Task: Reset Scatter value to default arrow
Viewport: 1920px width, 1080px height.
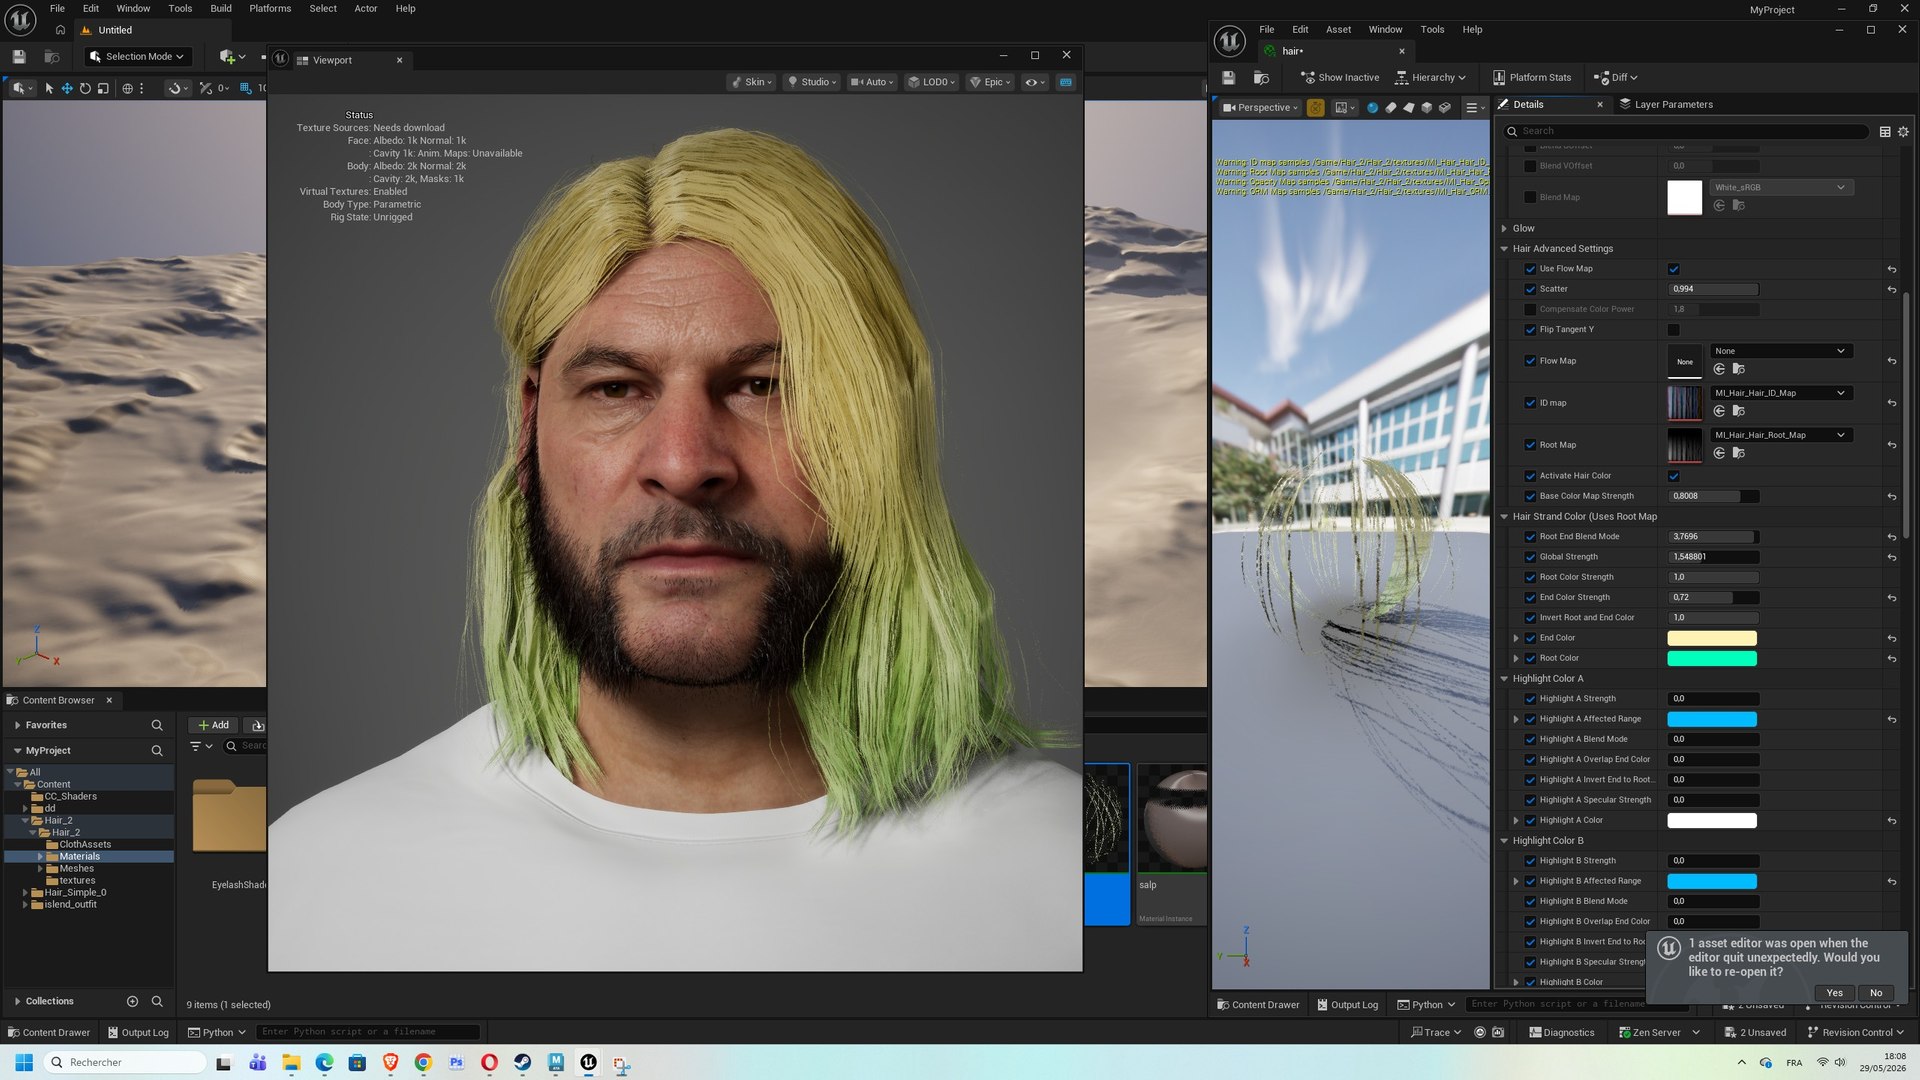Action: tap(1892, 289)
